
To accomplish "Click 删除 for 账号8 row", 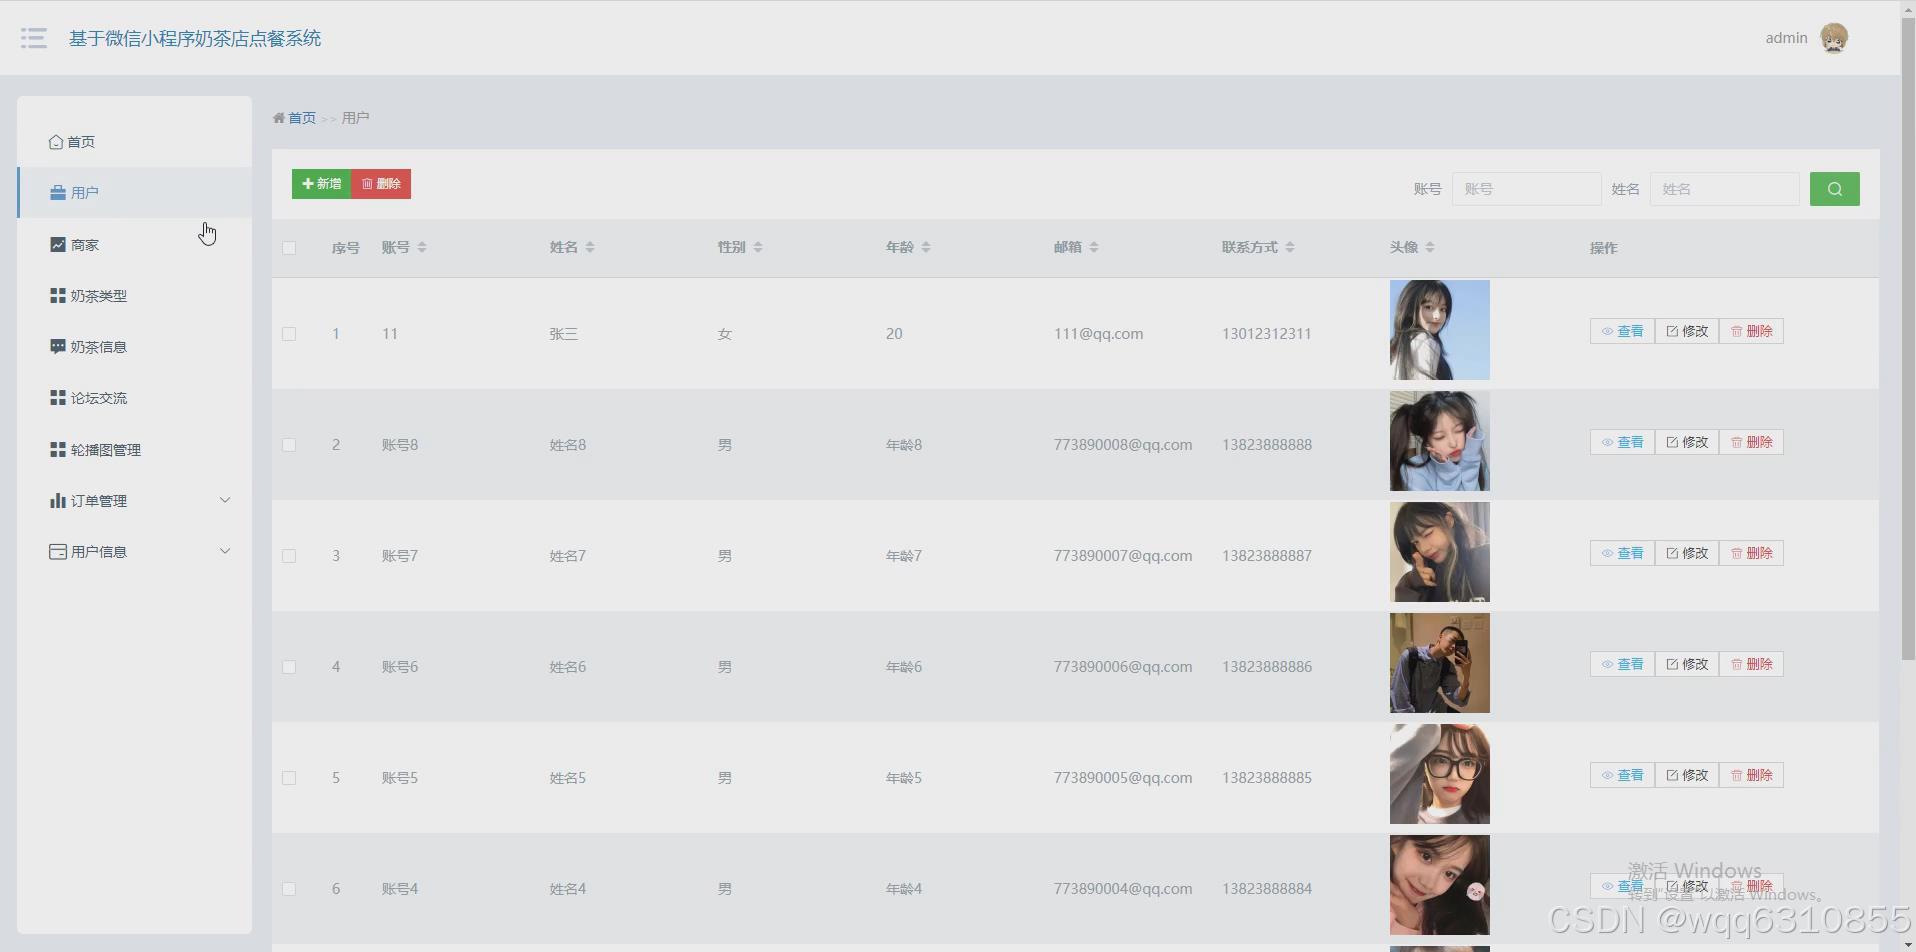I will pos(1751,442).
